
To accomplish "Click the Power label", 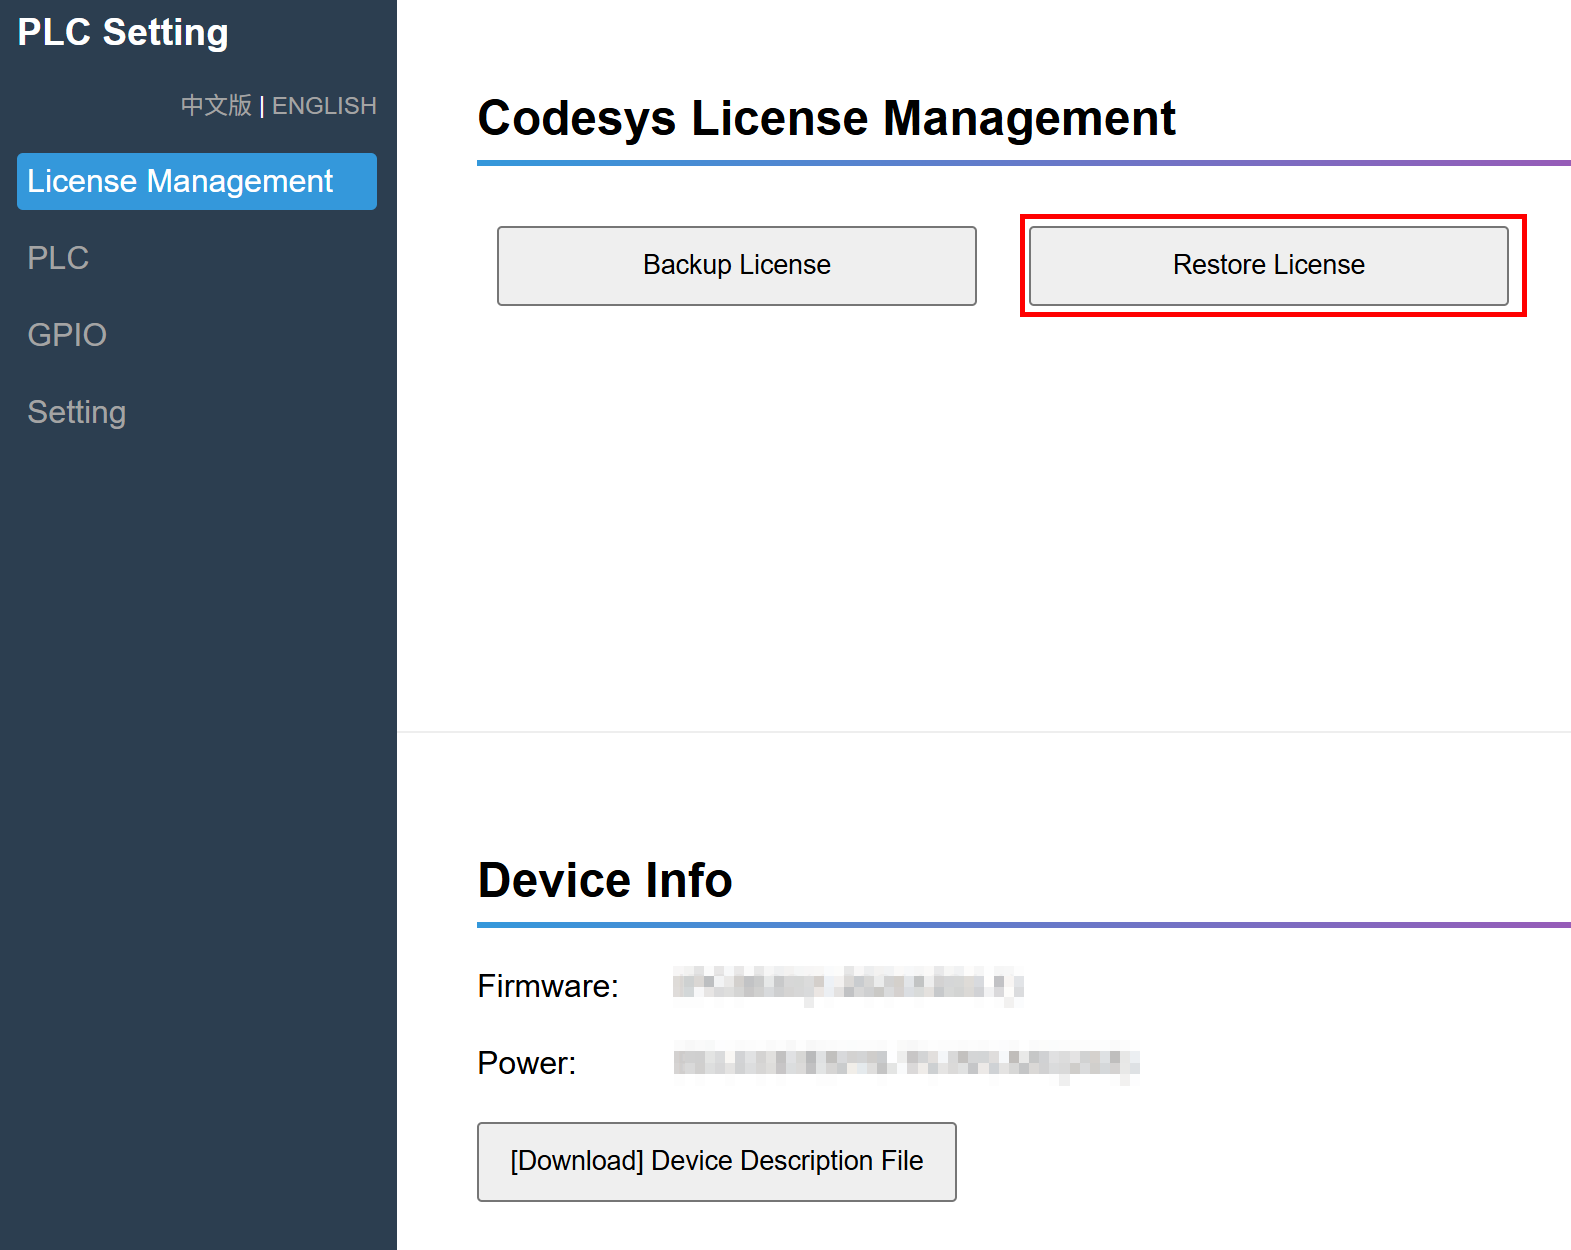I will point(527,1063).
